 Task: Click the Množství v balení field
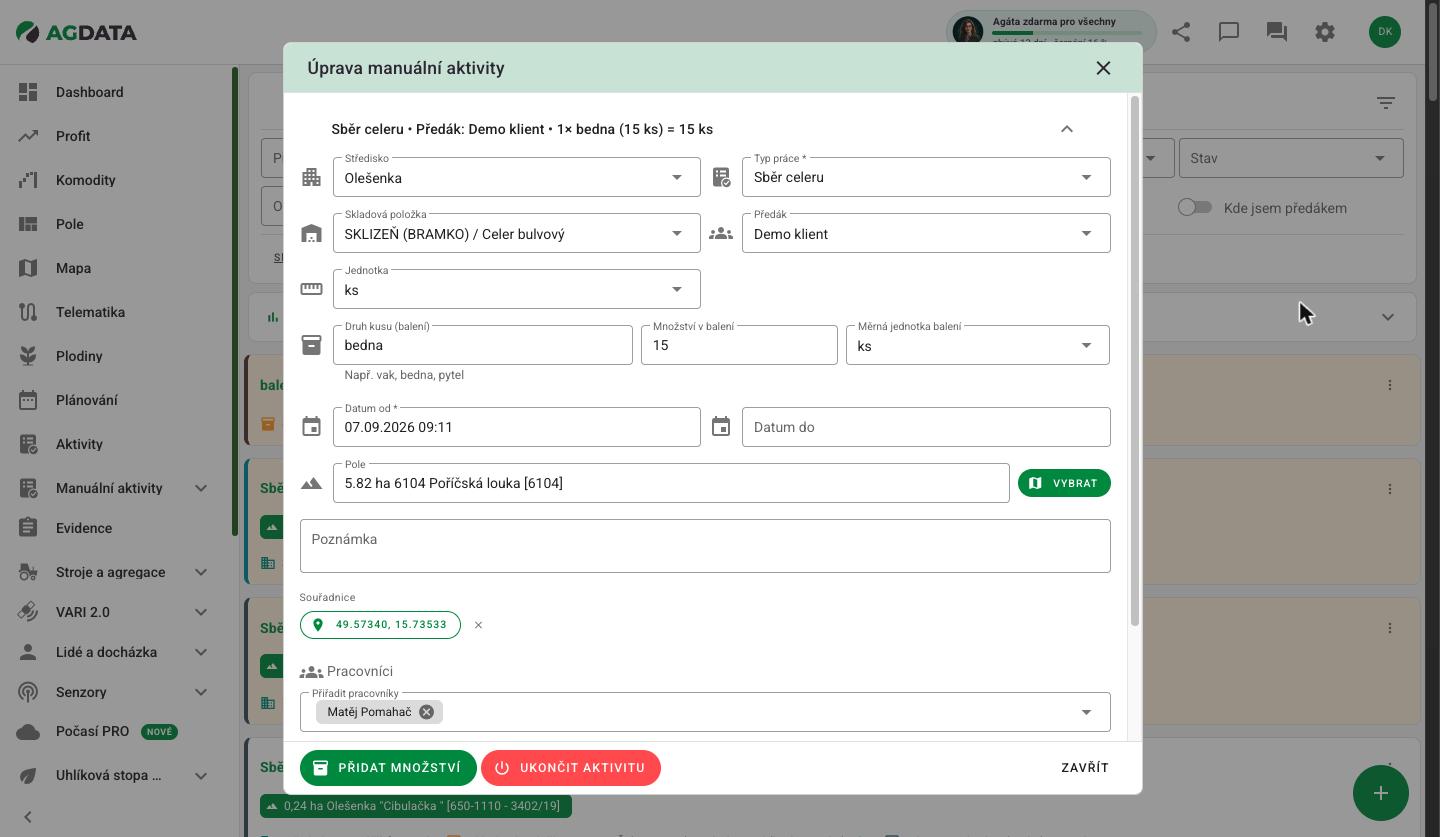tap(739, 345)
